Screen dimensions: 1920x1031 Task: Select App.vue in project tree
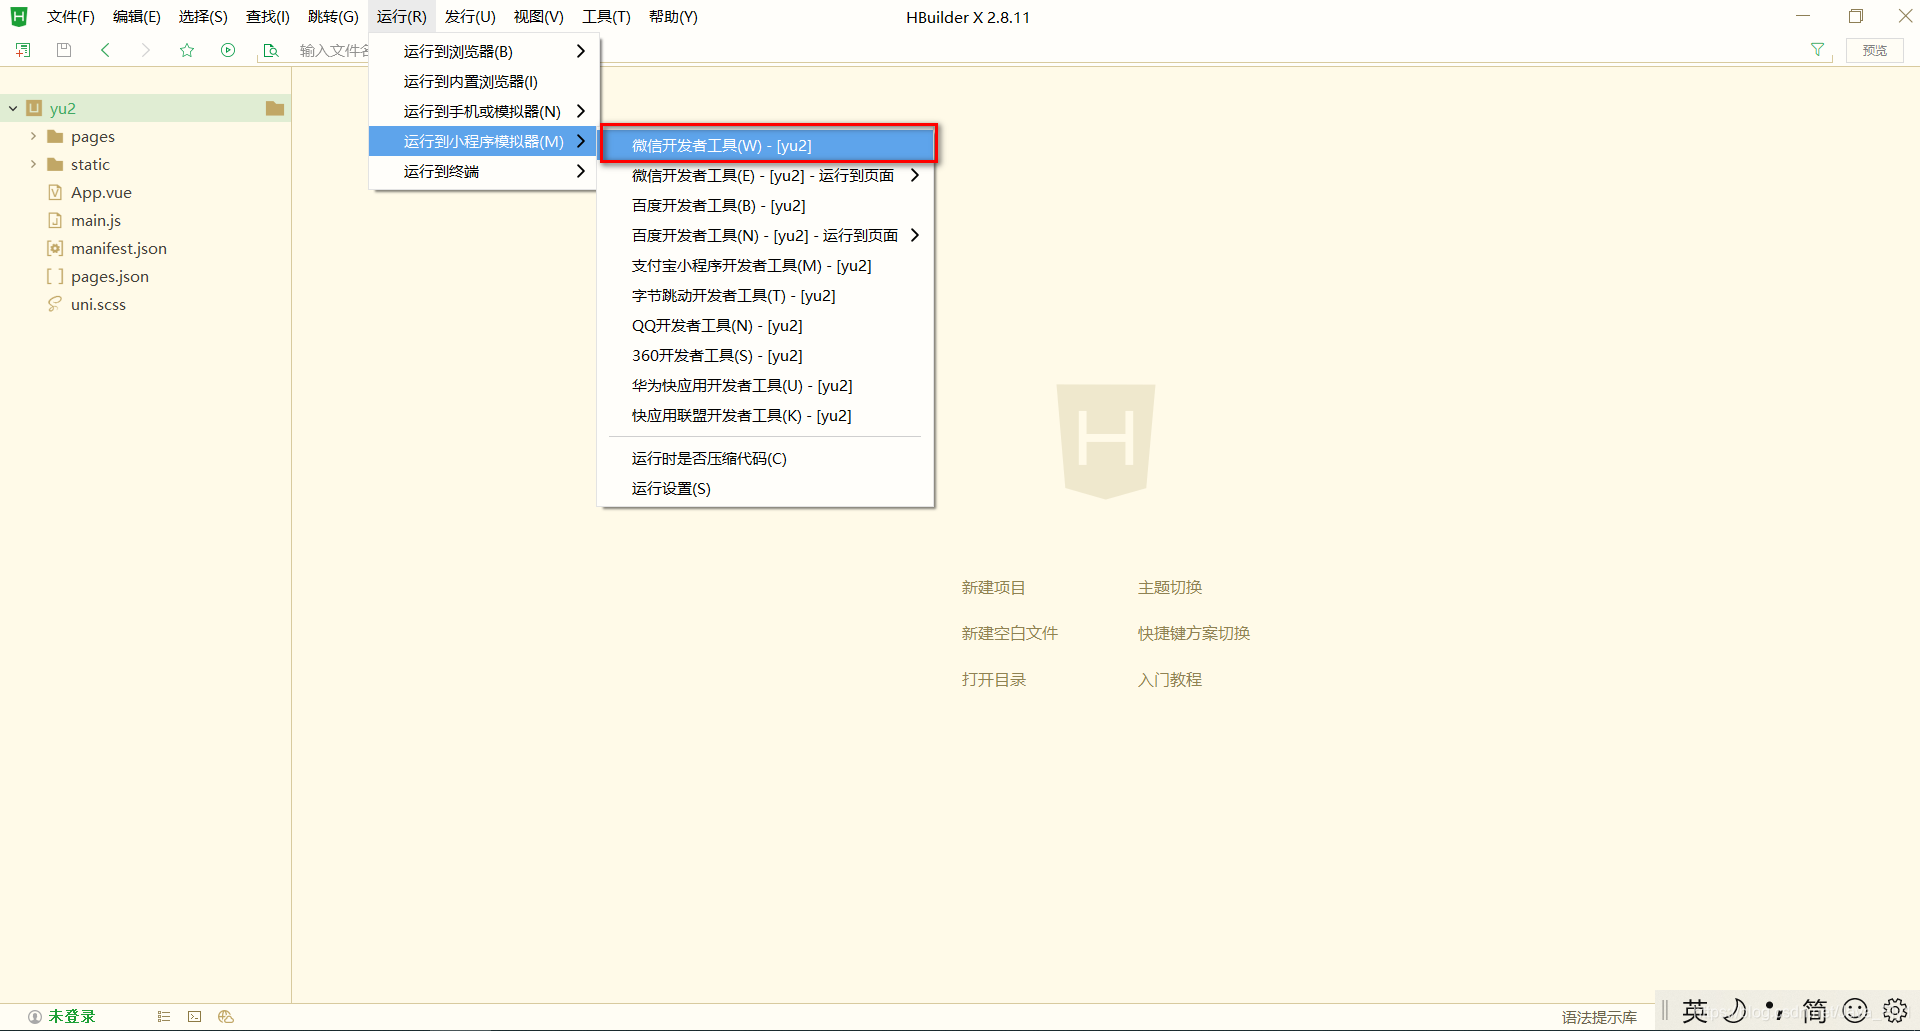[101, 192]
